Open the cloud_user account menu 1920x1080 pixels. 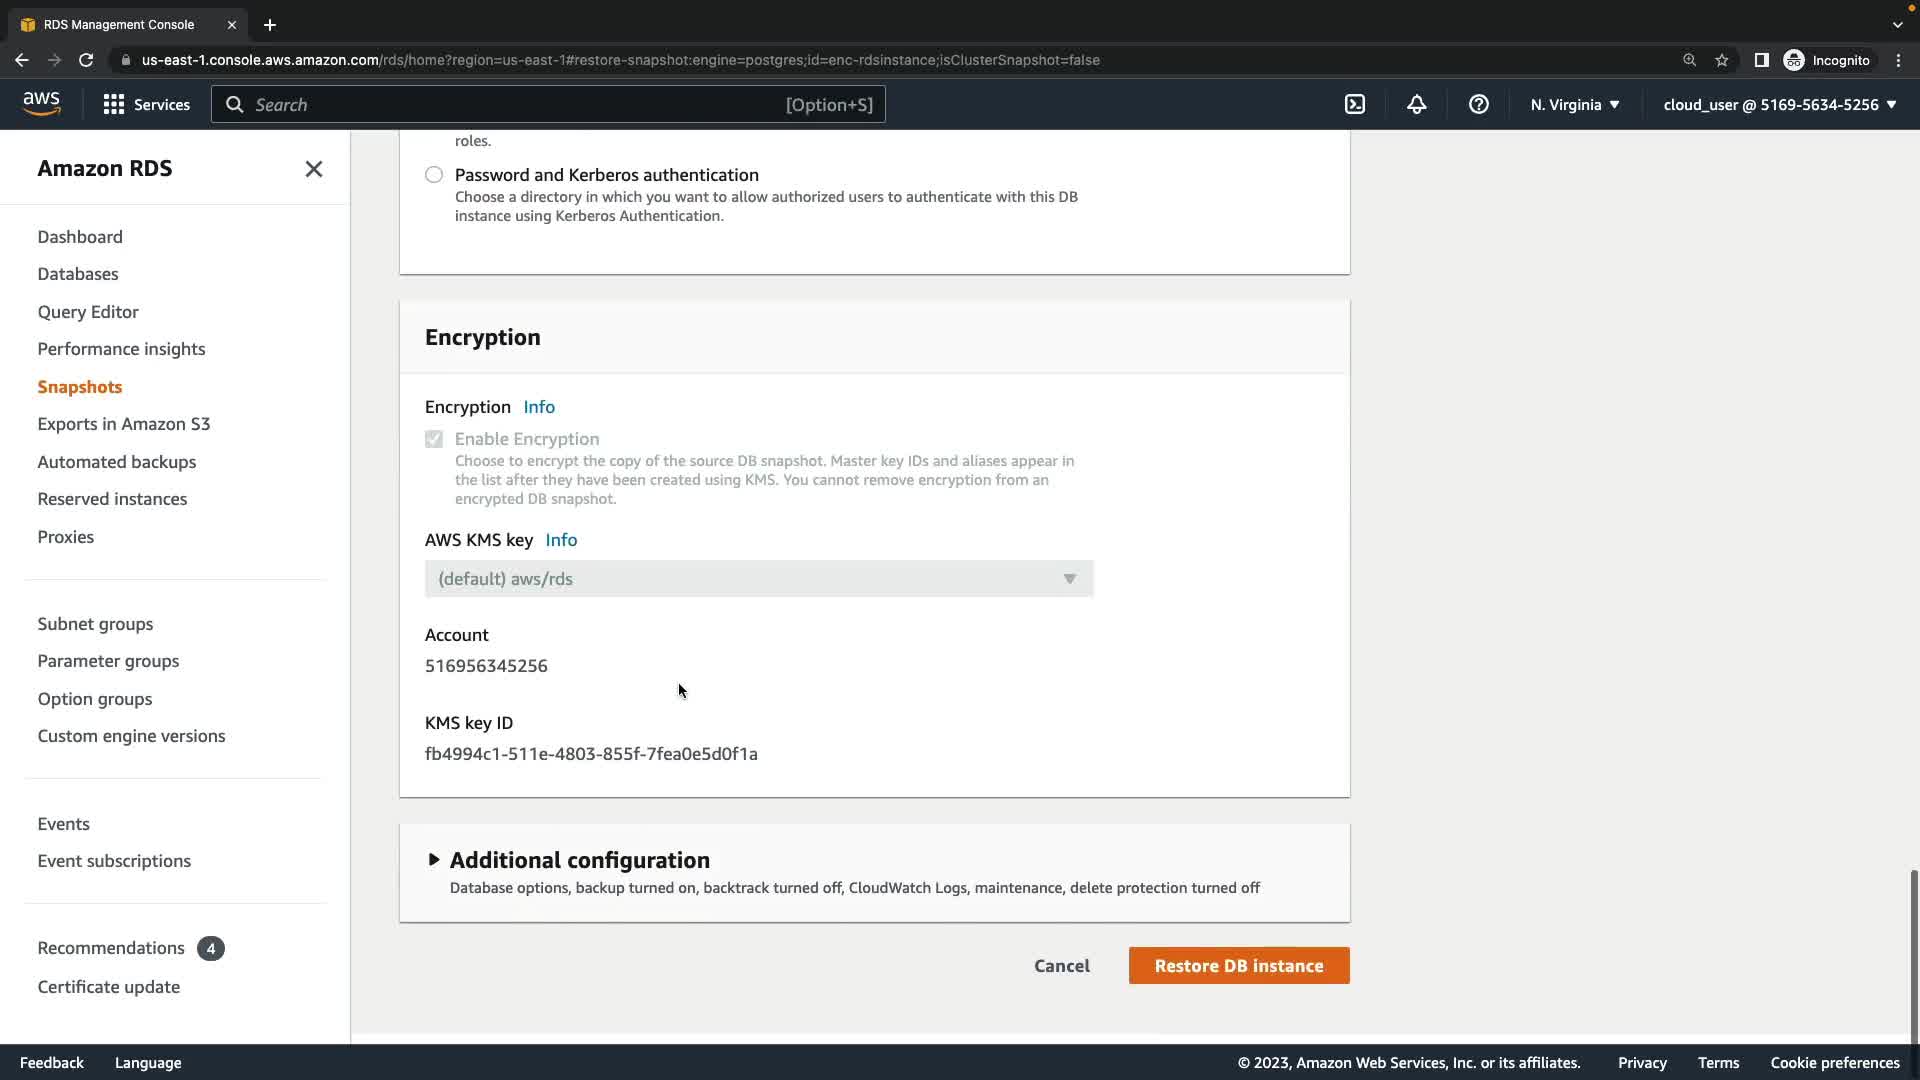coord(1779,104)
